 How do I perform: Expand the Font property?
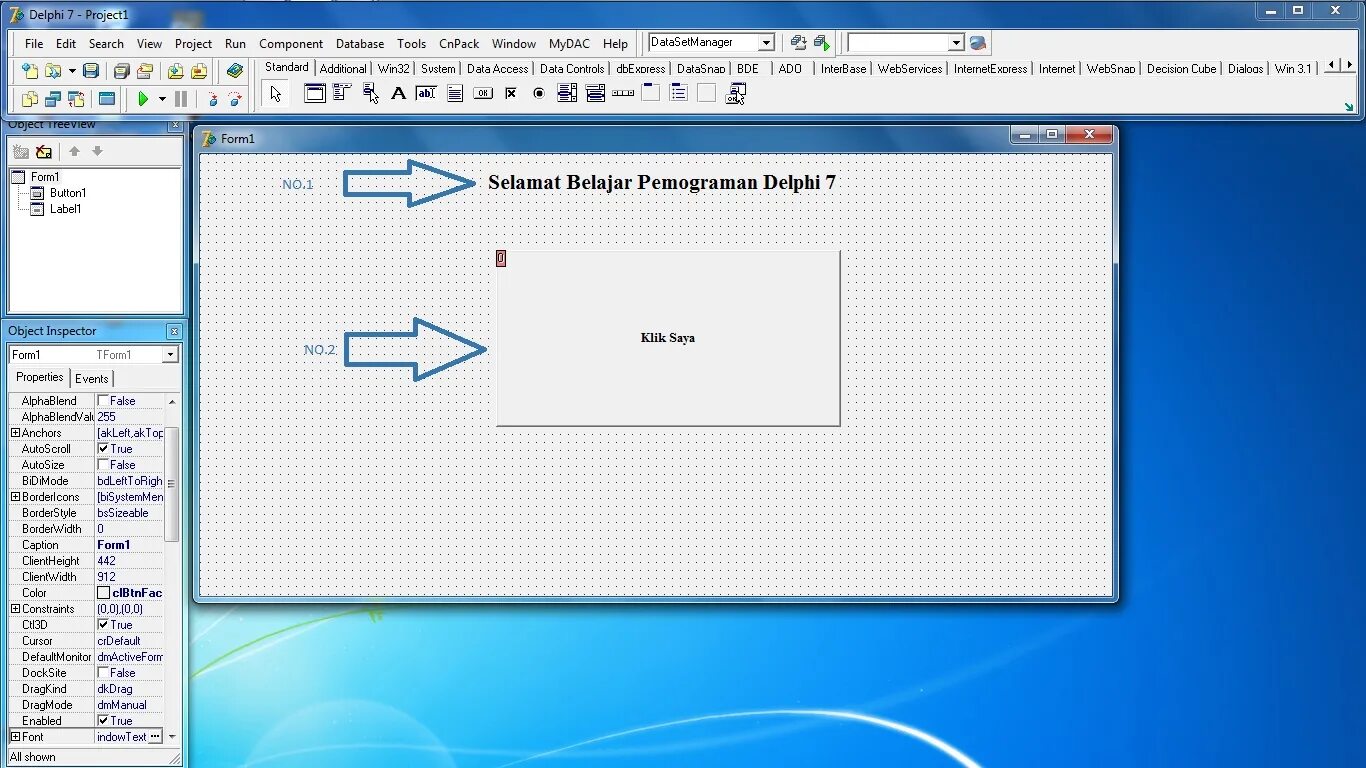[15, 737]
